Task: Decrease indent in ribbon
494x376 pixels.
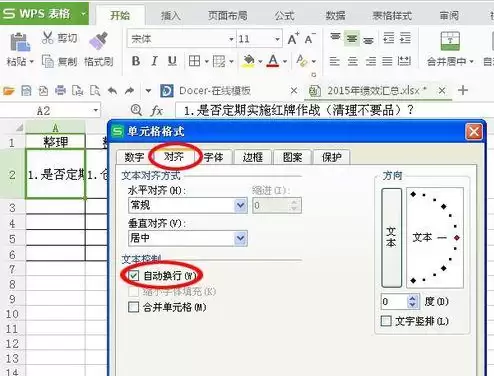Action: click(x=389, y=38)
